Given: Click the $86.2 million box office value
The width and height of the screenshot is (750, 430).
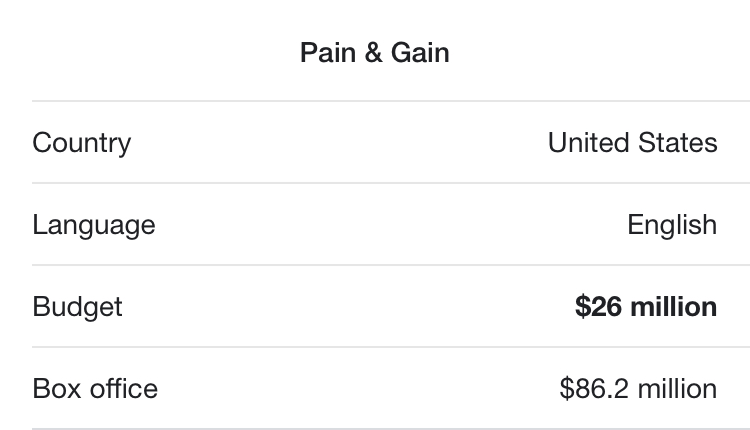Looking at the screenshot, I should [x=639, y=388].
